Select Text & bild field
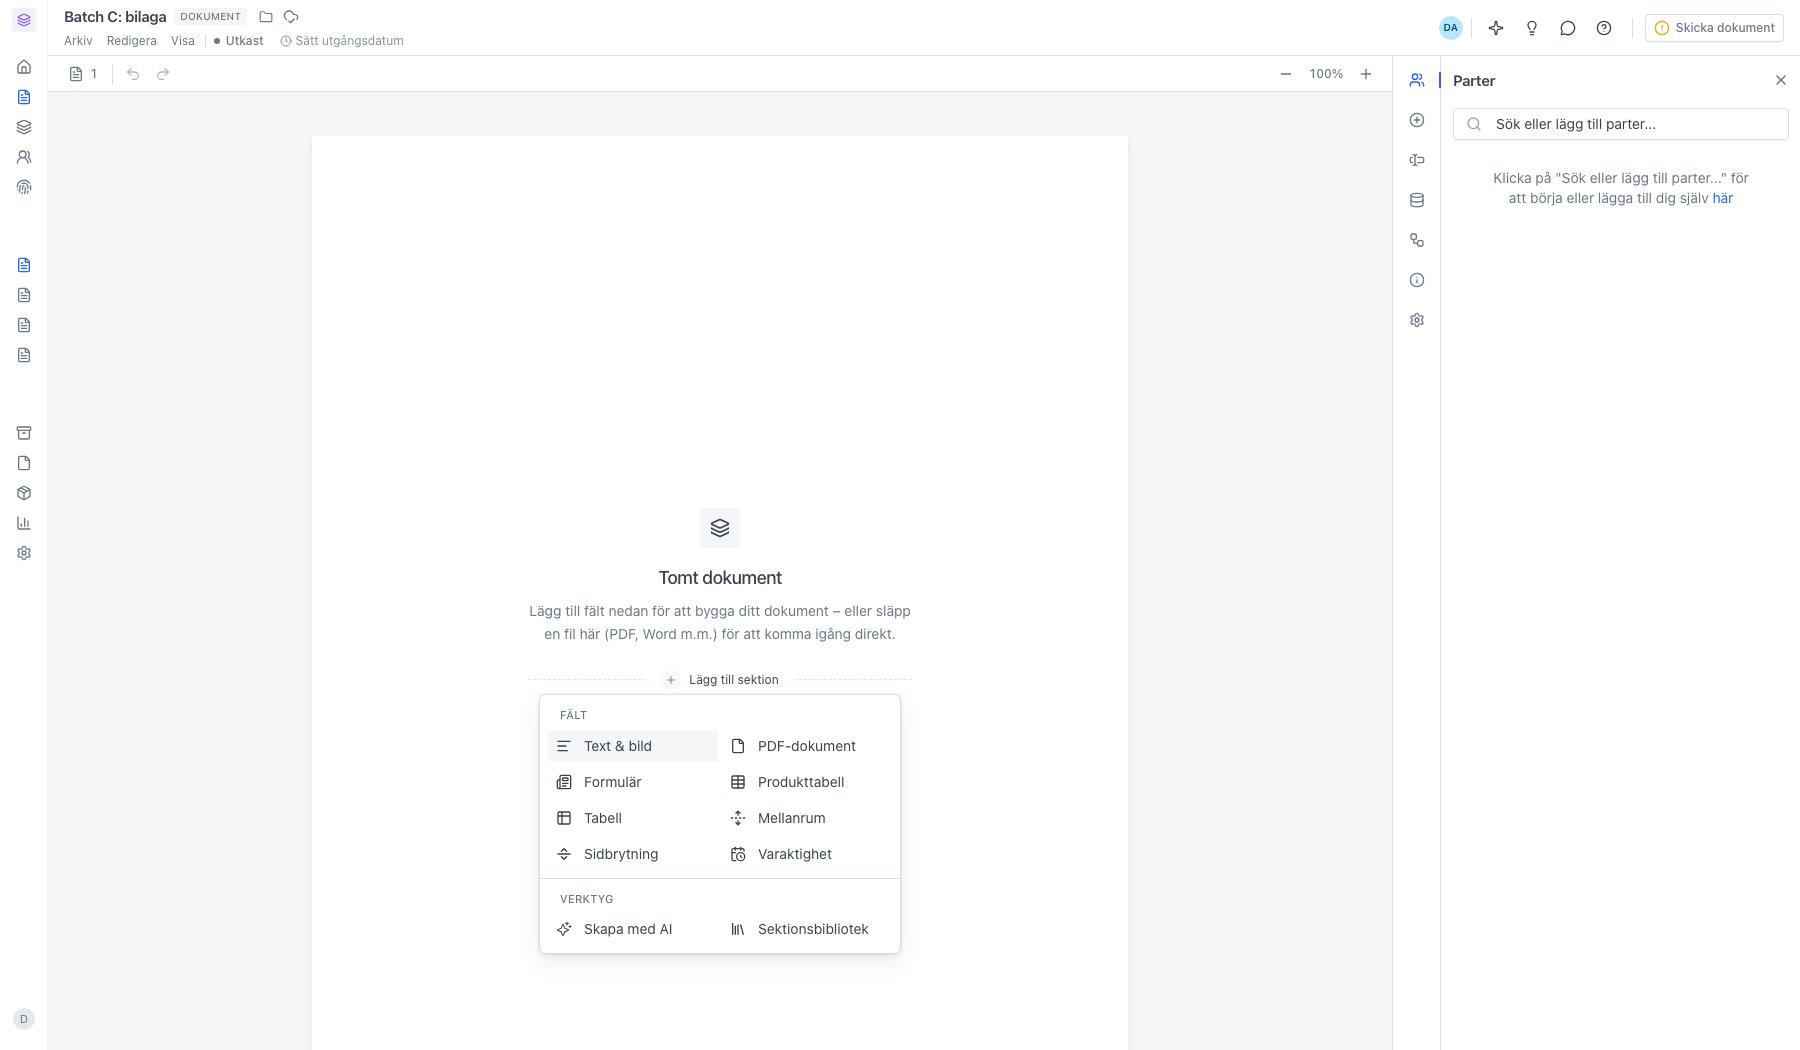The width and height of the screenshot is (1800, 1050). tap(633, 746)
